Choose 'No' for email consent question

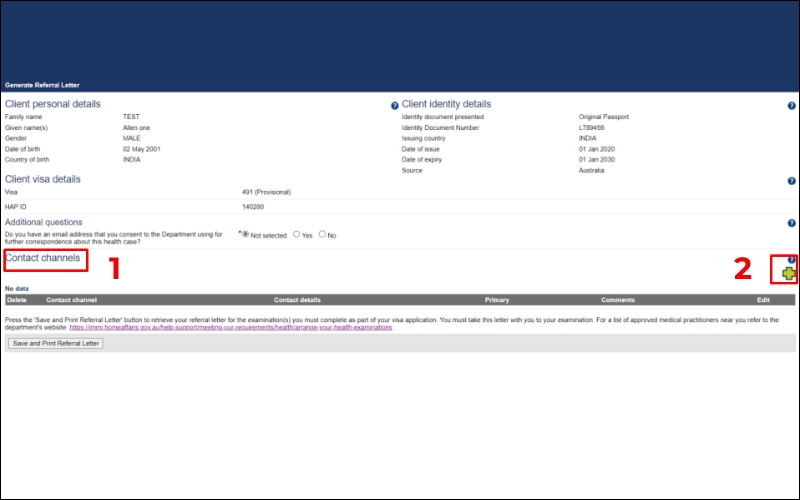pos(322,235)
